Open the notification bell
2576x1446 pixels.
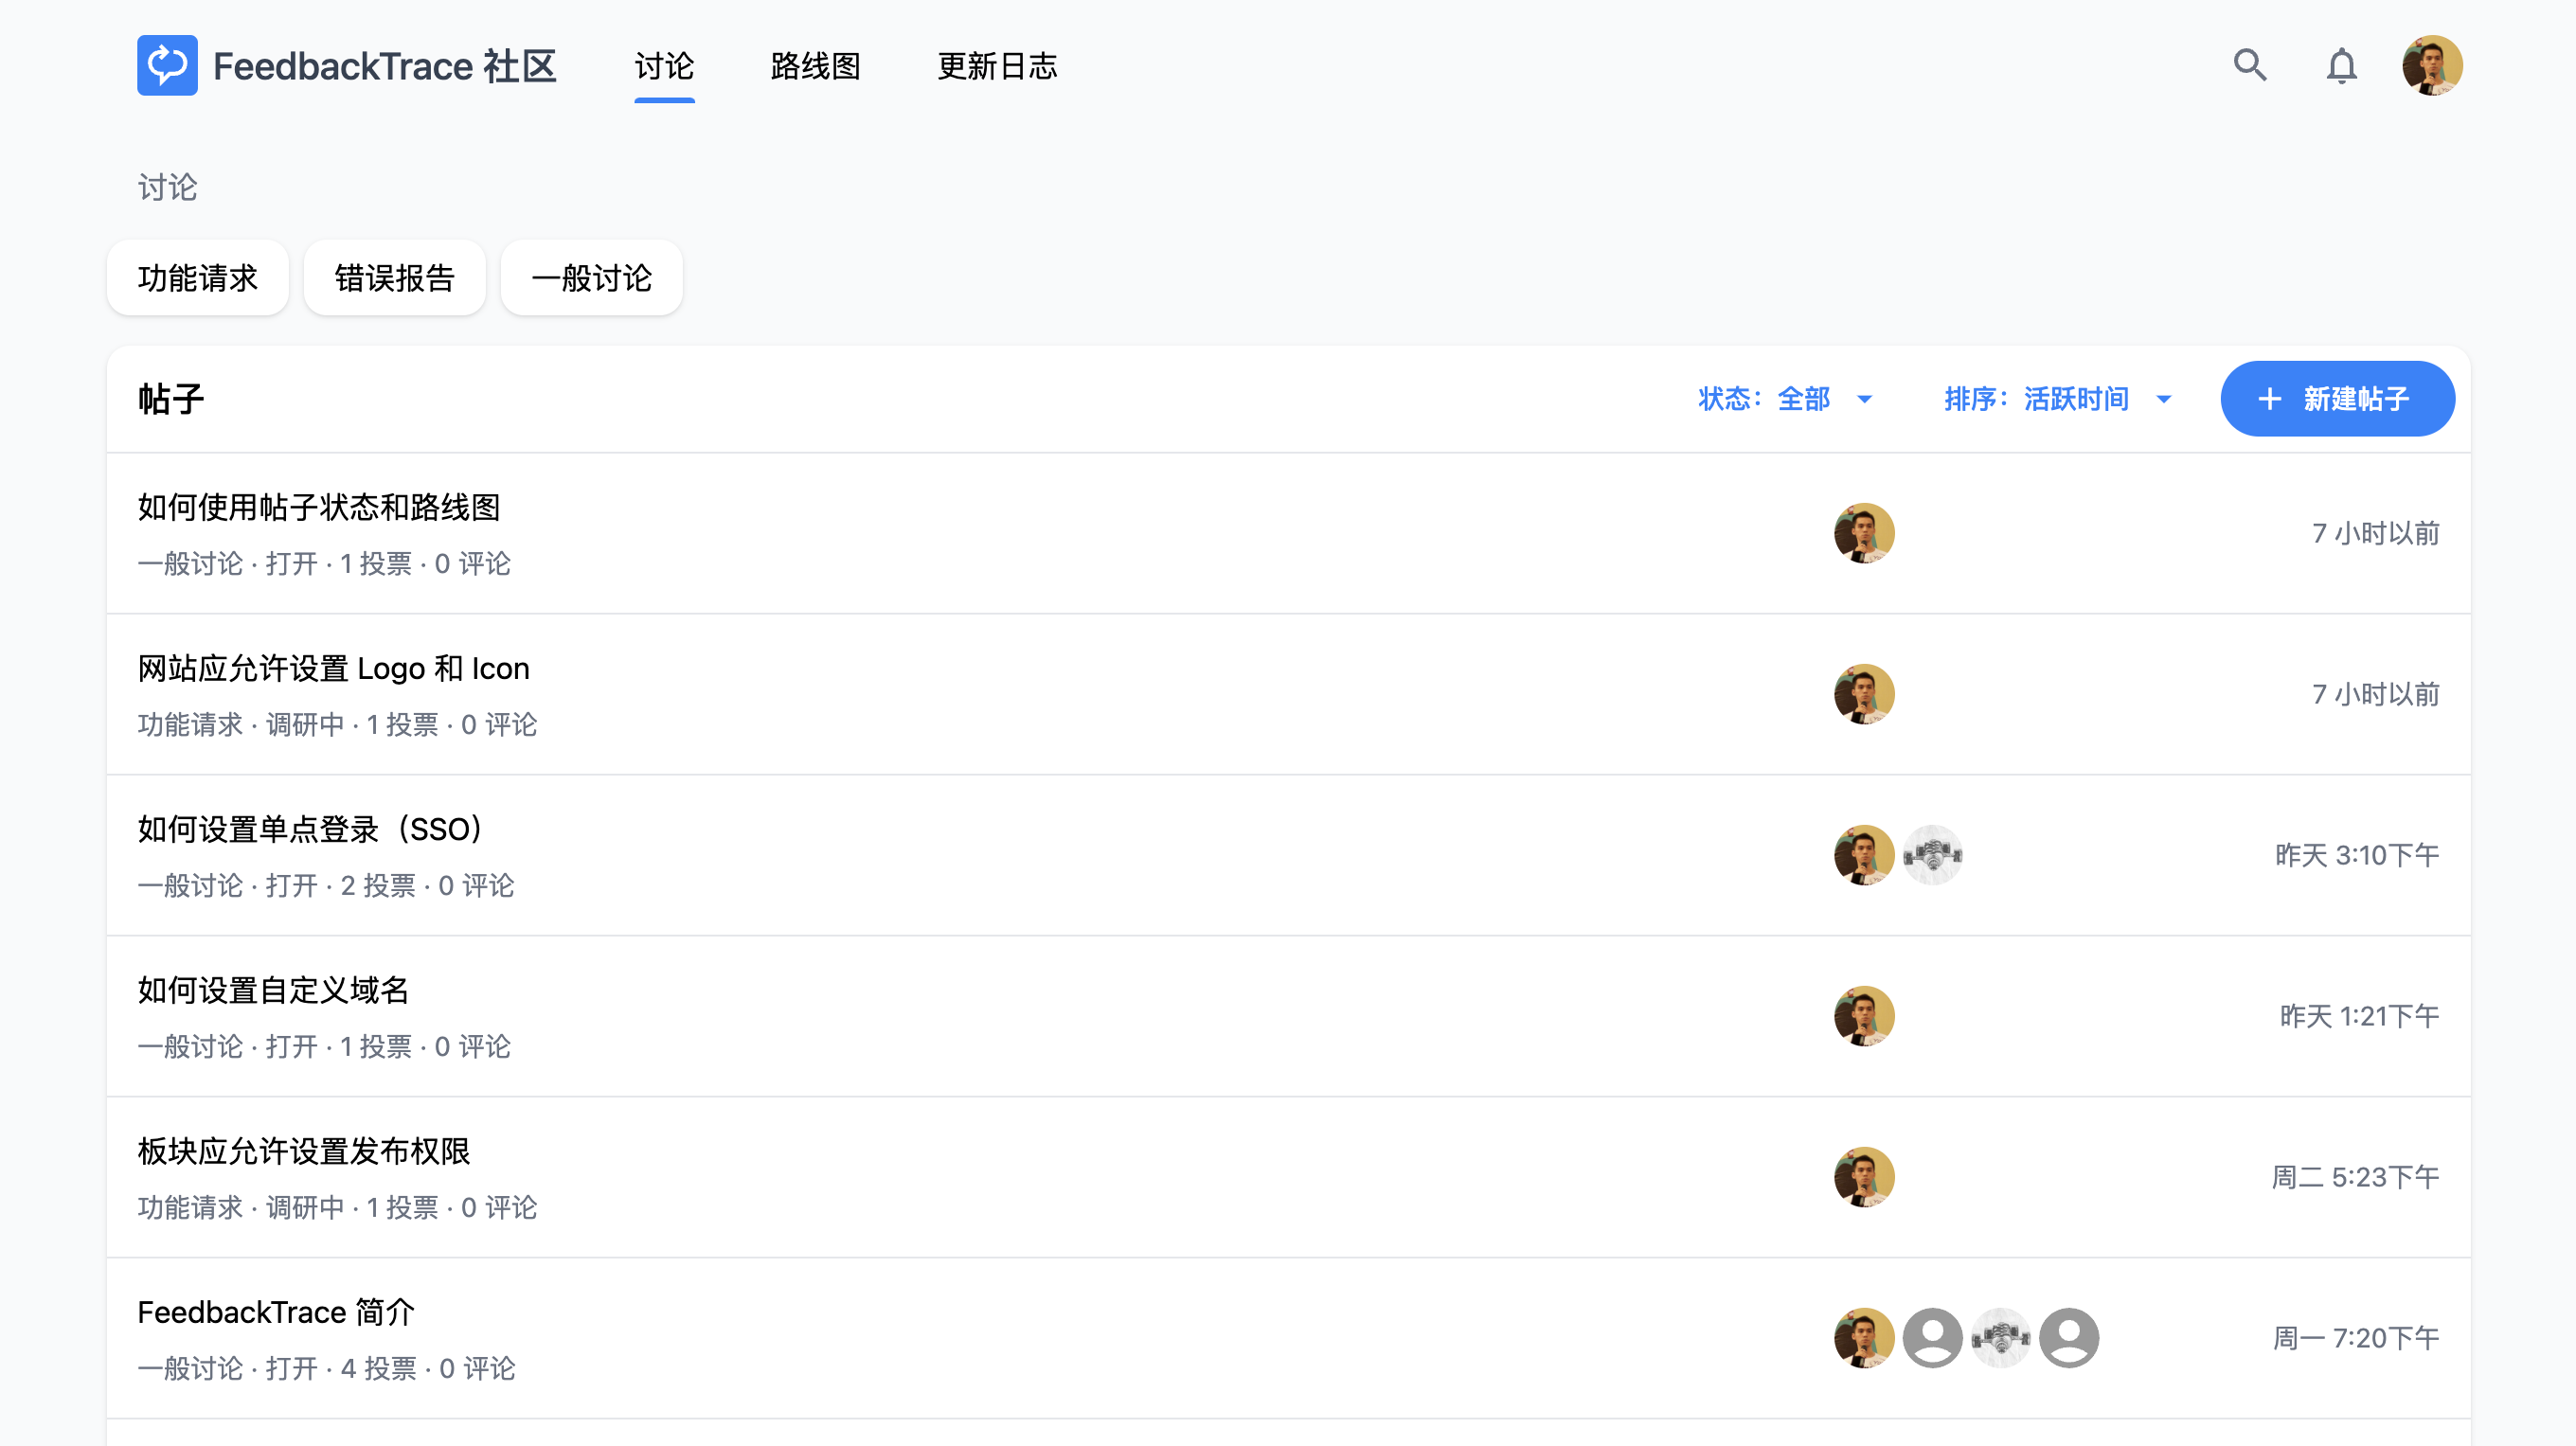click(2342, 65)
